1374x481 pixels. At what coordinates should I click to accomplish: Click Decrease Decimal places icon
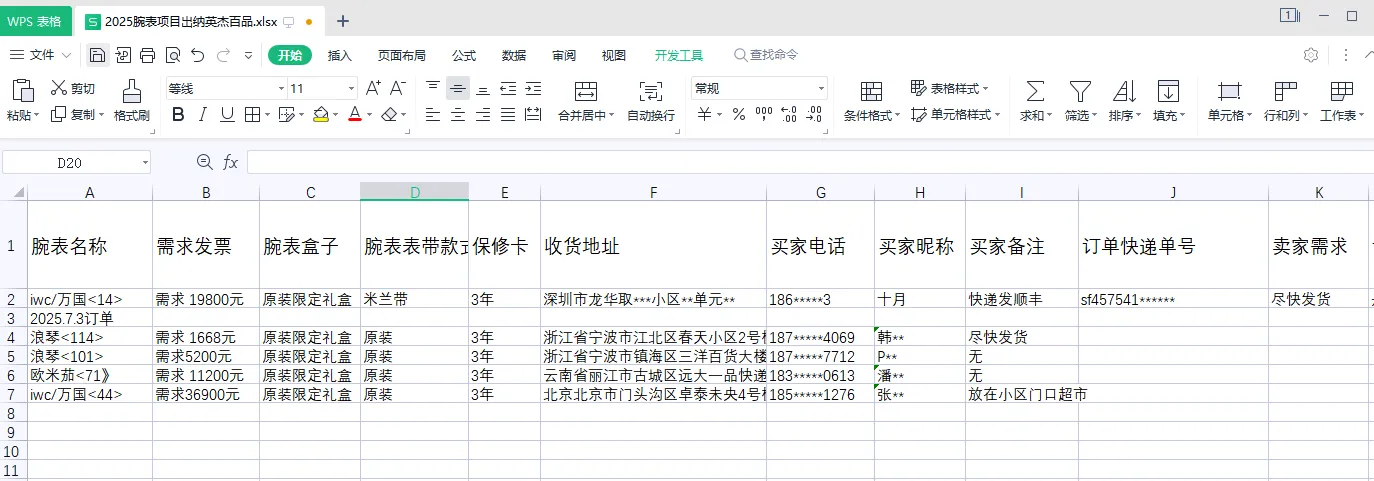[x=815, y=115]
